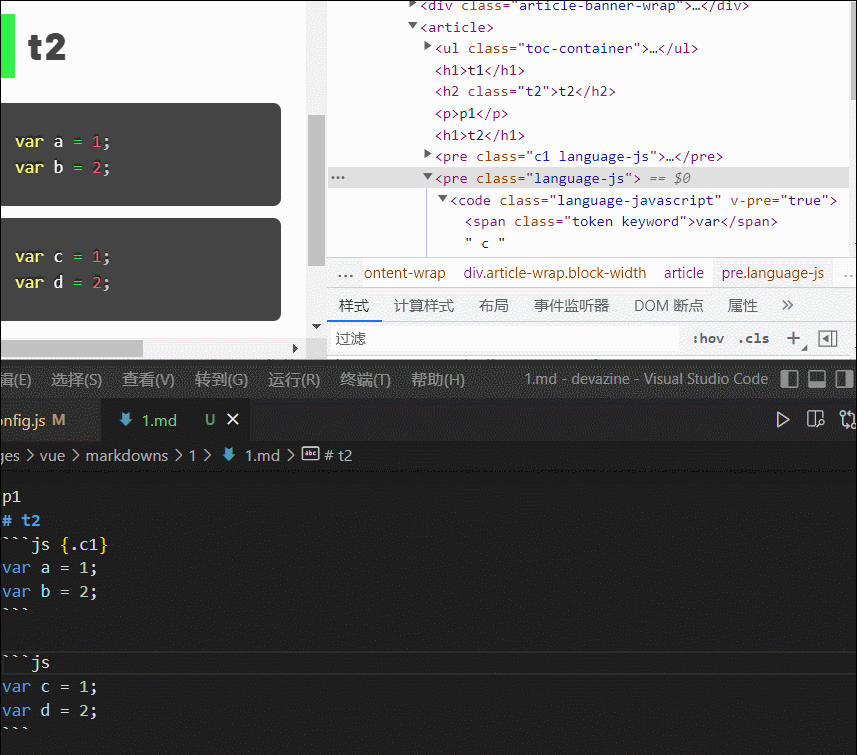Viewport: 857px width, 755px height.
Task: Focus the 过滤 styles filter field
Action: tap(503, 339)
